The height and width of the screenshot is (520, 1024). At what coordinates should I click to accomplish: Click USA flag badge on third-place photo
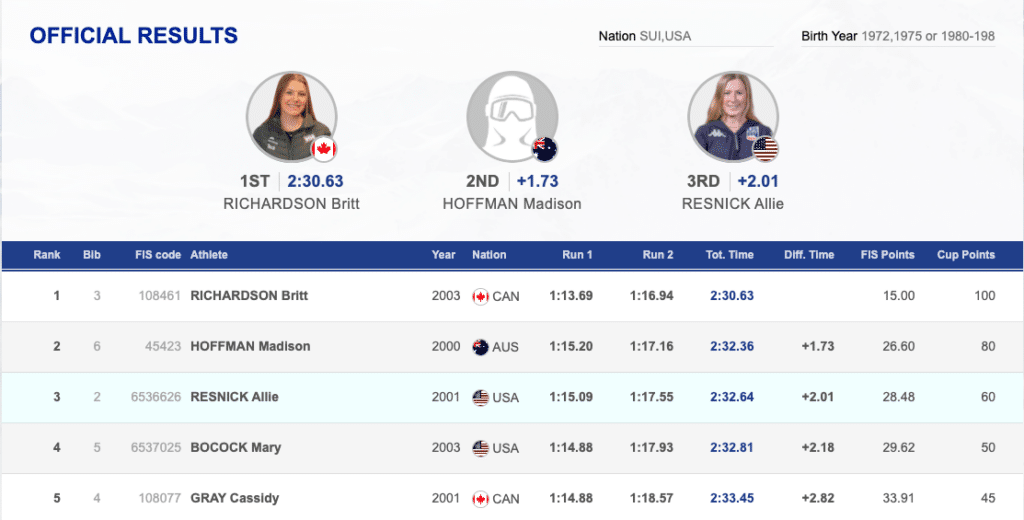[x=765, y=150]
